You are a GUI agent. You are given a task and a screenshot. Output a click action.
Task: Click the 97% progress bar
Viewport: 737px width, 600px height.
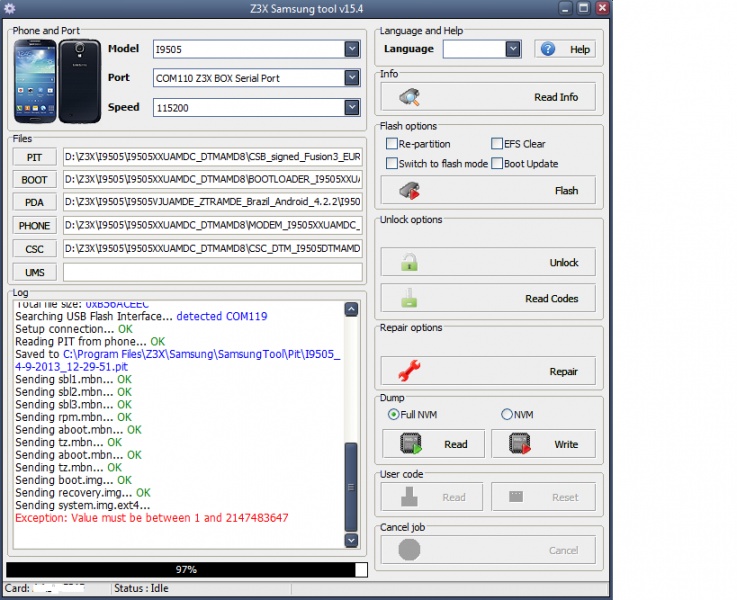pos(187,569)
